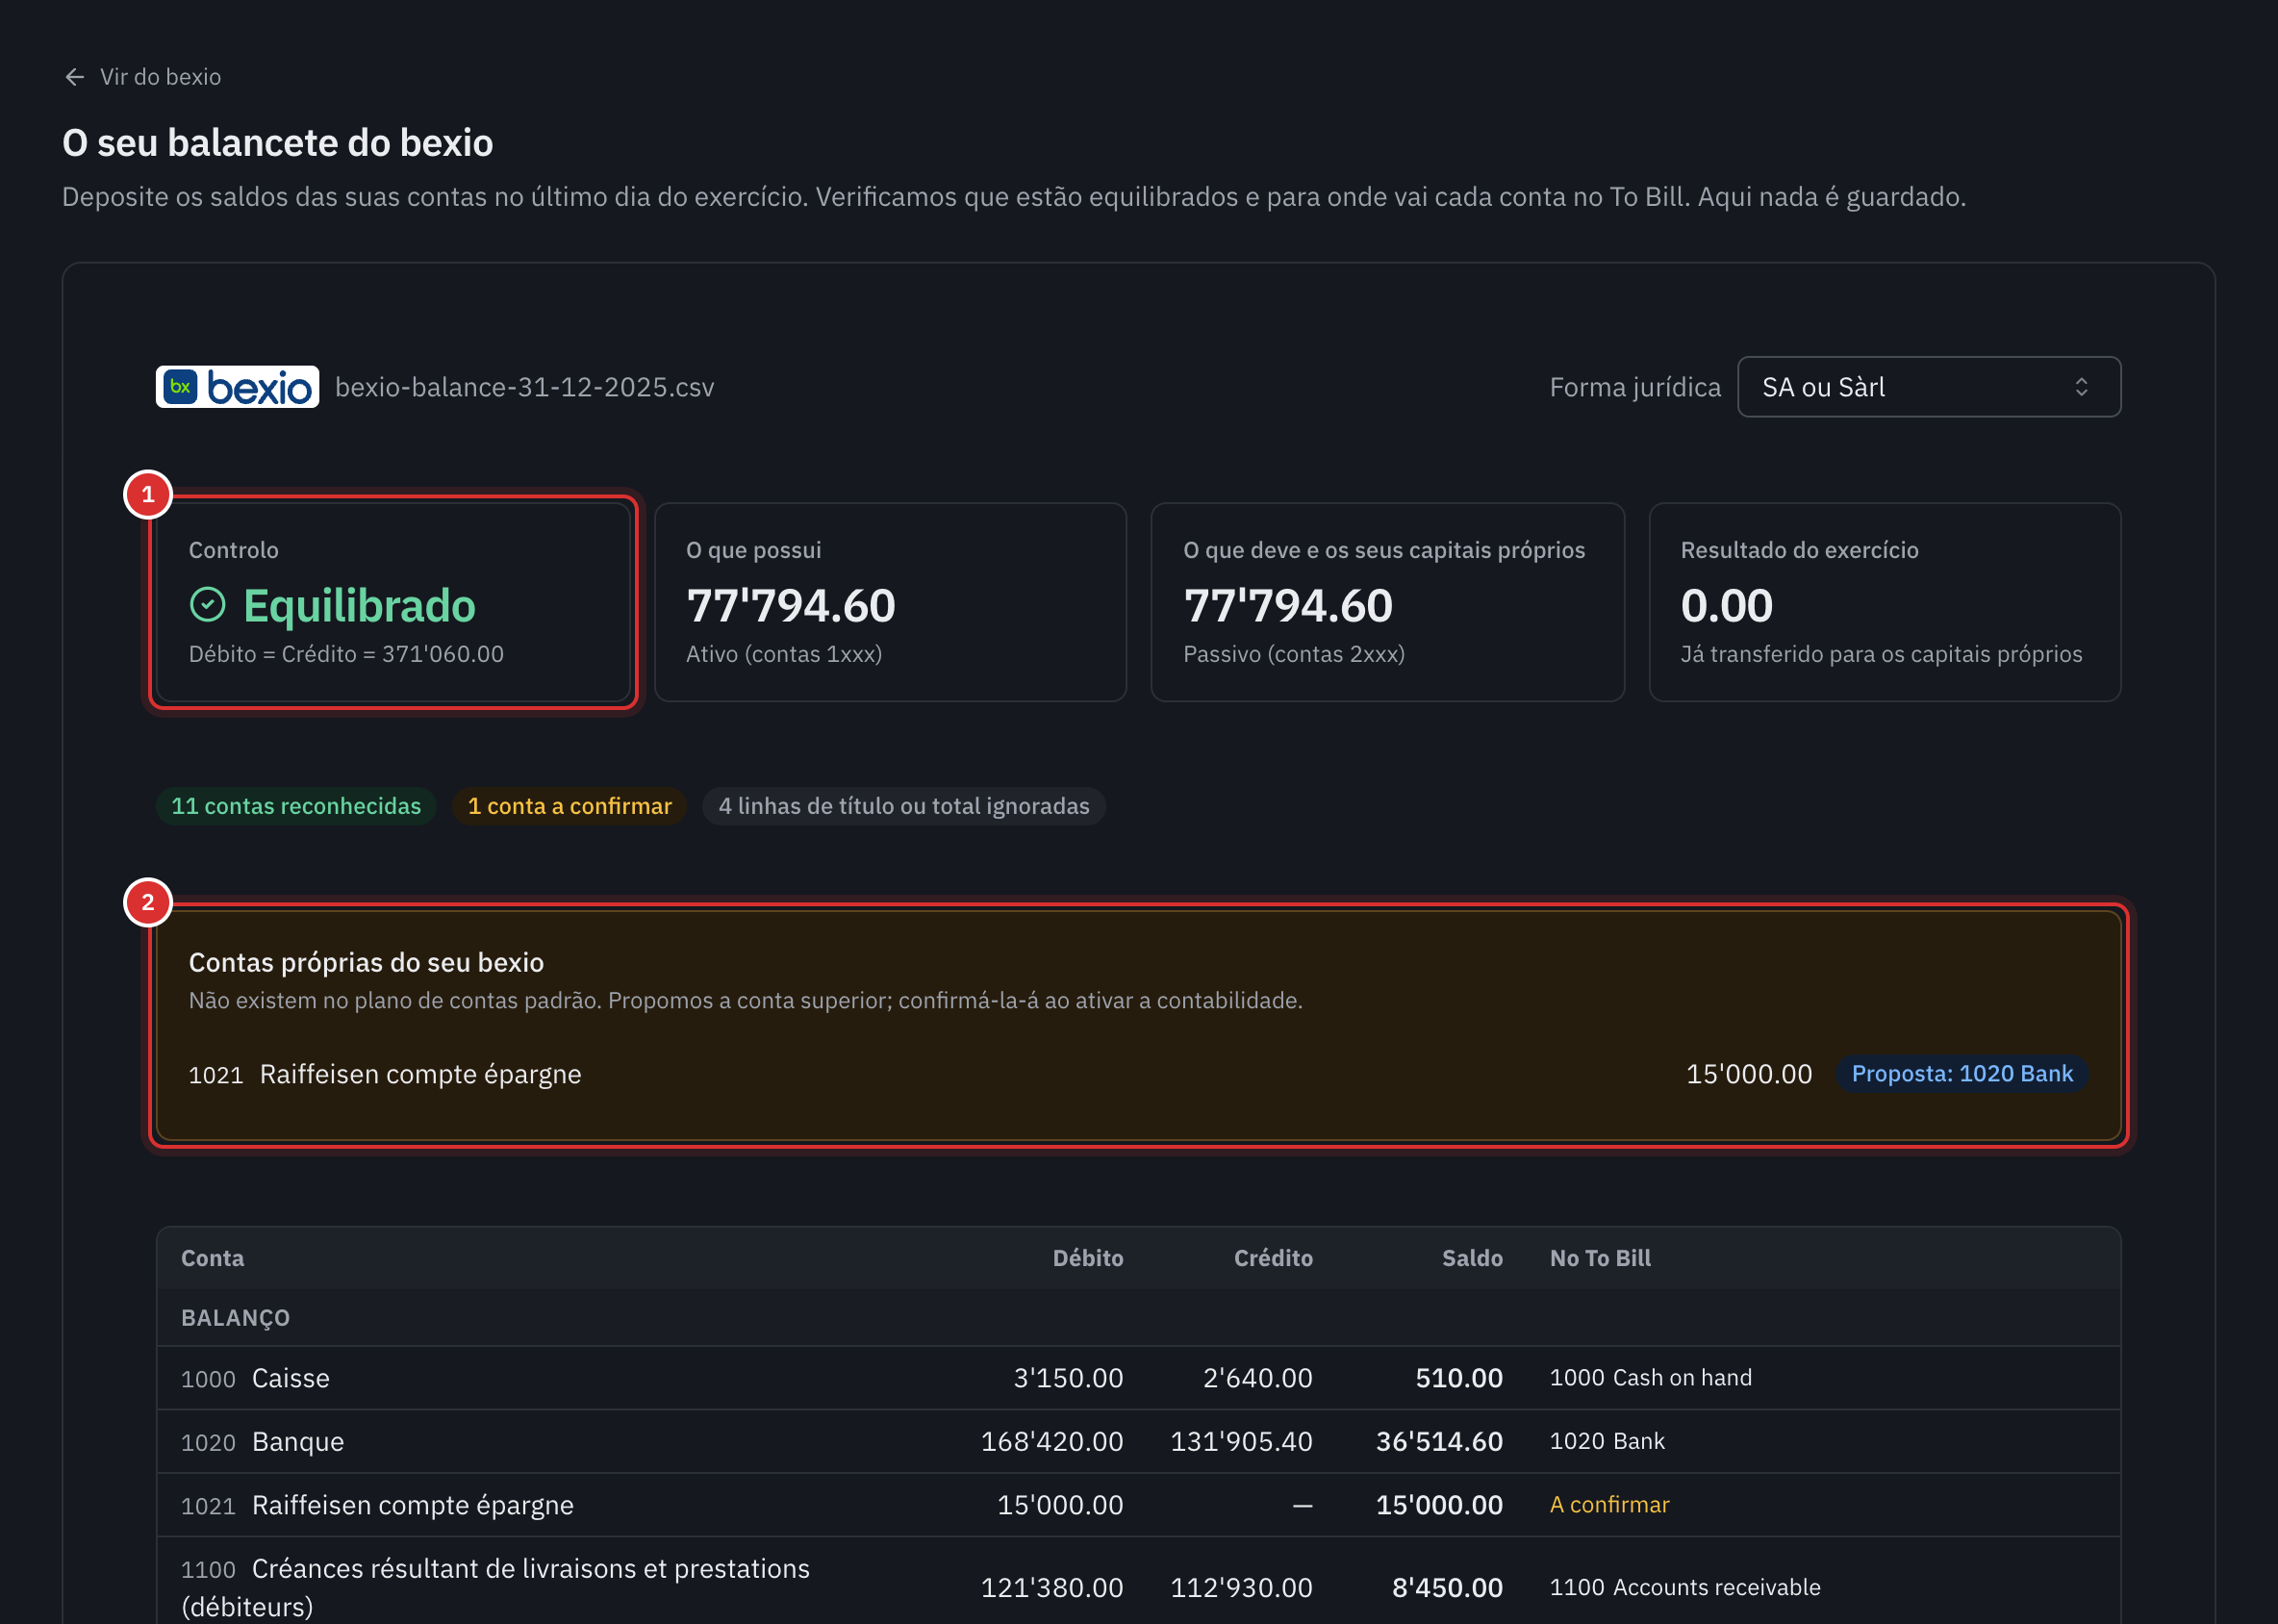Click the 'O que possui' card

point(890,602)
